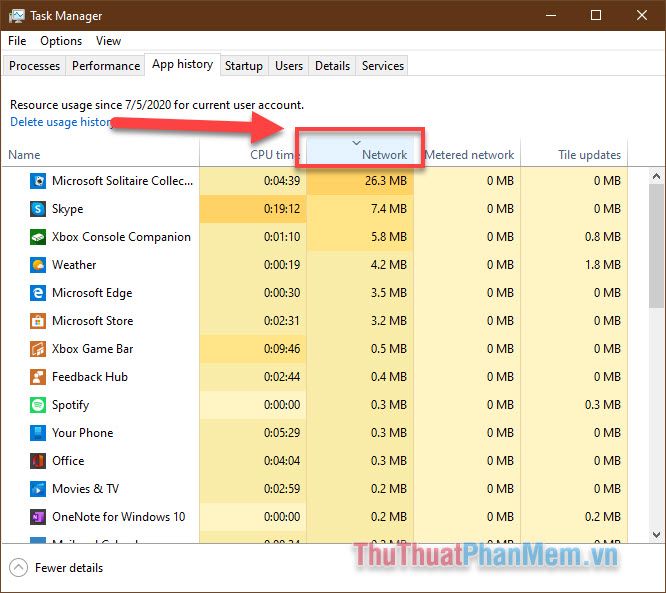
Task: Click the Xbox Game Bar icon
Action: point(38,349)
